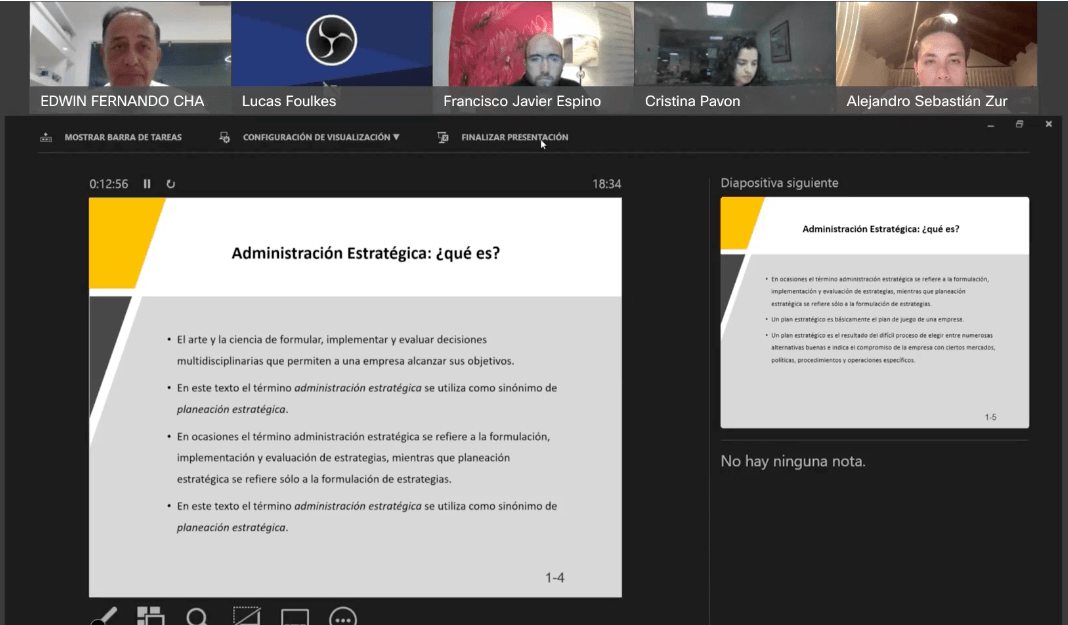Click the show taskbar icon

tap(46, 137)
